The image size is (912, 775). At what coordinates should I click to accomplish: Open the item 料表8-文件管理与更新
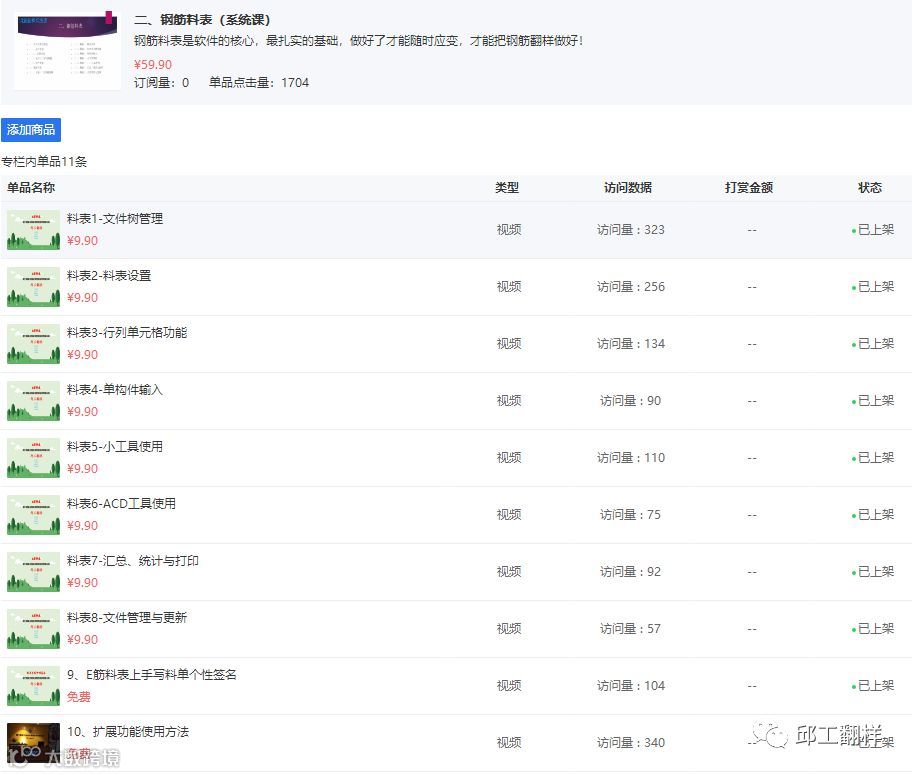click(x=127, y=618)
